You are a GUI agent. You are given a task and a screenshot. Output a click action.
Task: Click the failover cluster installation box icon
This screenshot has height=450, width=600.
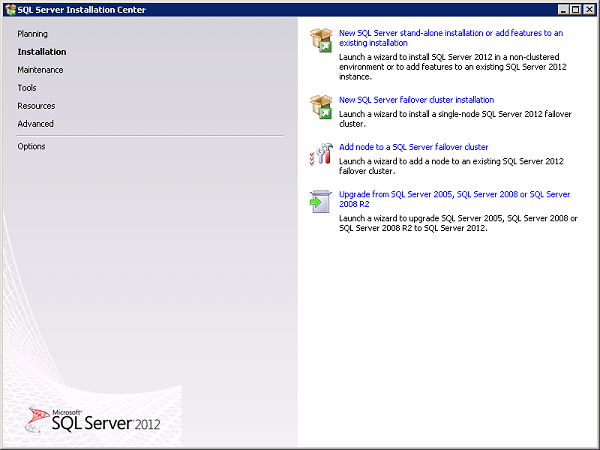[x=321, y=107]
